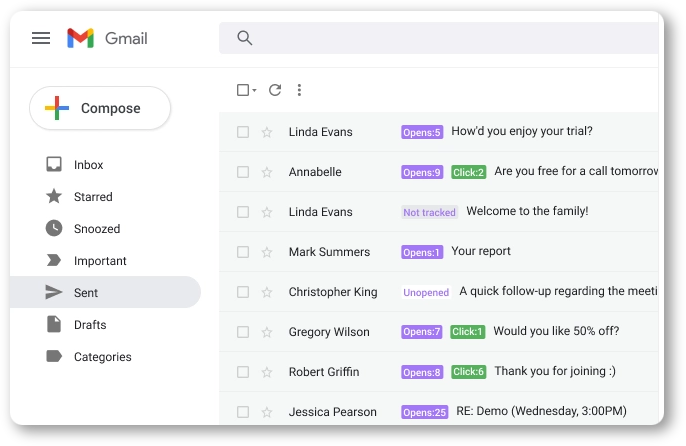Click the Gmail wordmark text

tap(126, 39)
